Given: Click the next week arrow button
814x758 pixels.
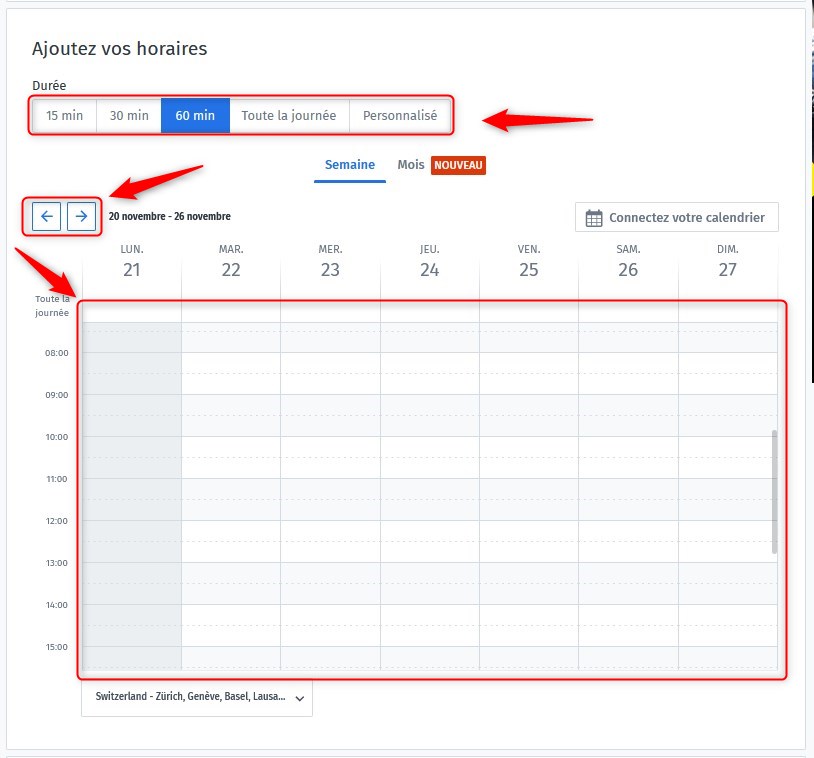Looking at the screenshot, I should tap(81, 216).
